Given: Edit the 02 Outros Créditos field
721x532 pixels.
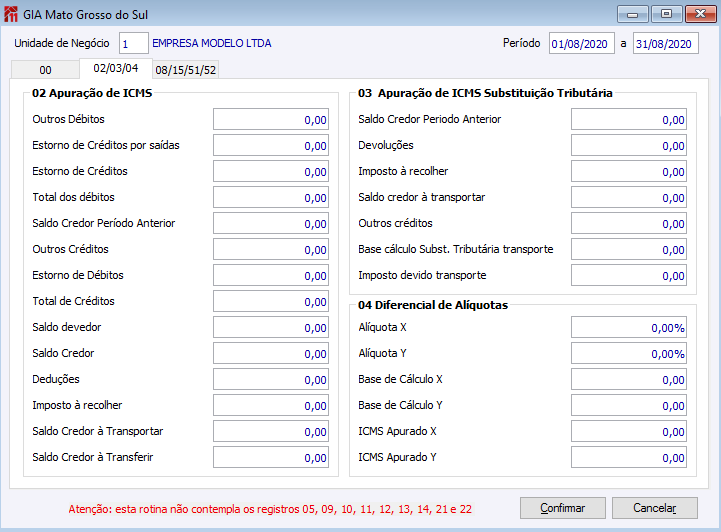Looking at the screenshot, I should click(271, 250).
